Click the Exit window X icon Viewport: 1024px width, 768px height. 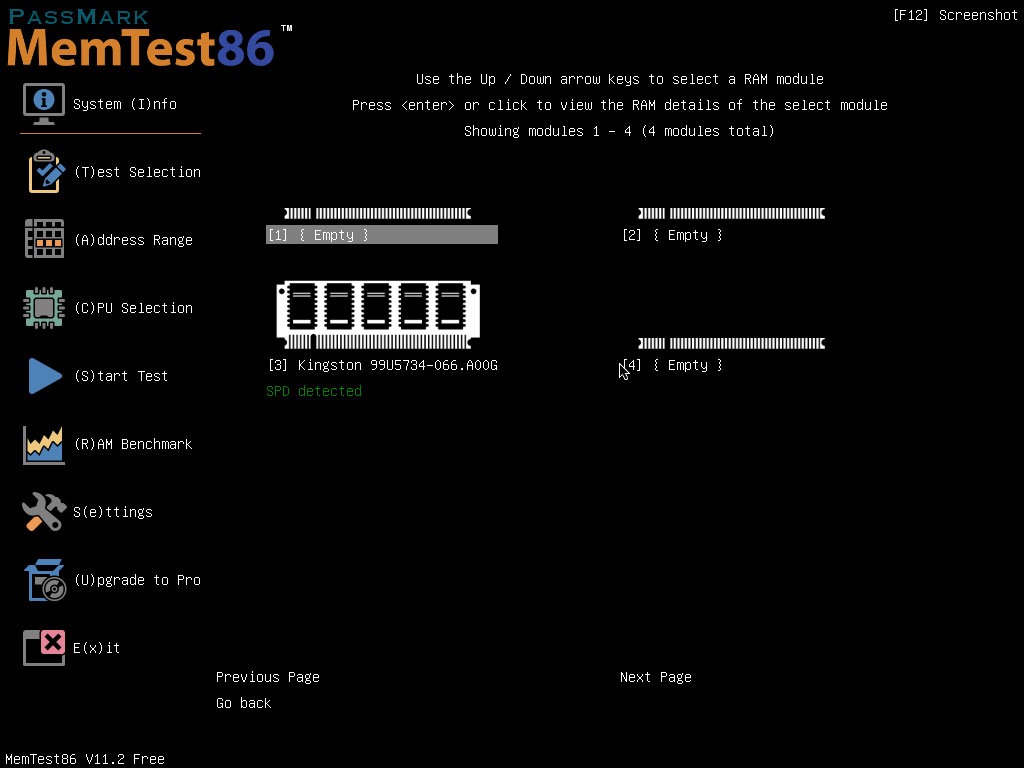44,648
